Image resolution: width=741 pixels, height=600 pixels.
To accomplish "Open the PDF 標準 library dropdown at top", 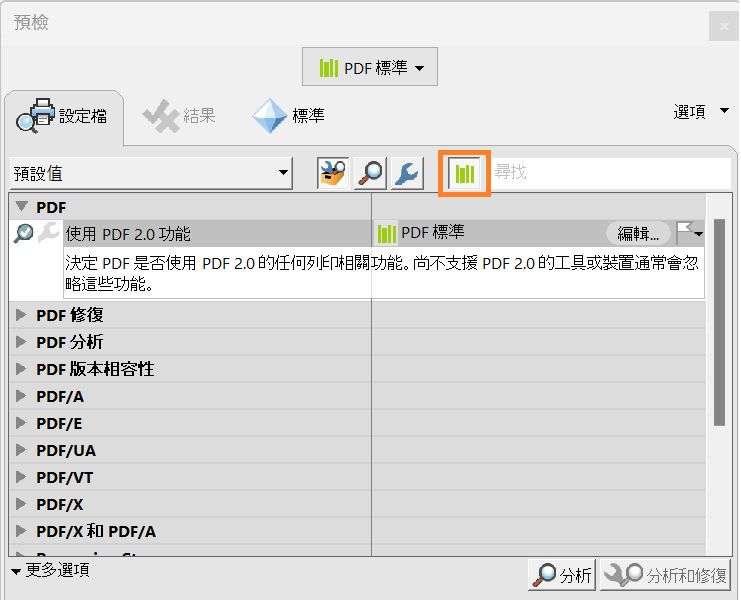I will pos(370,67).
